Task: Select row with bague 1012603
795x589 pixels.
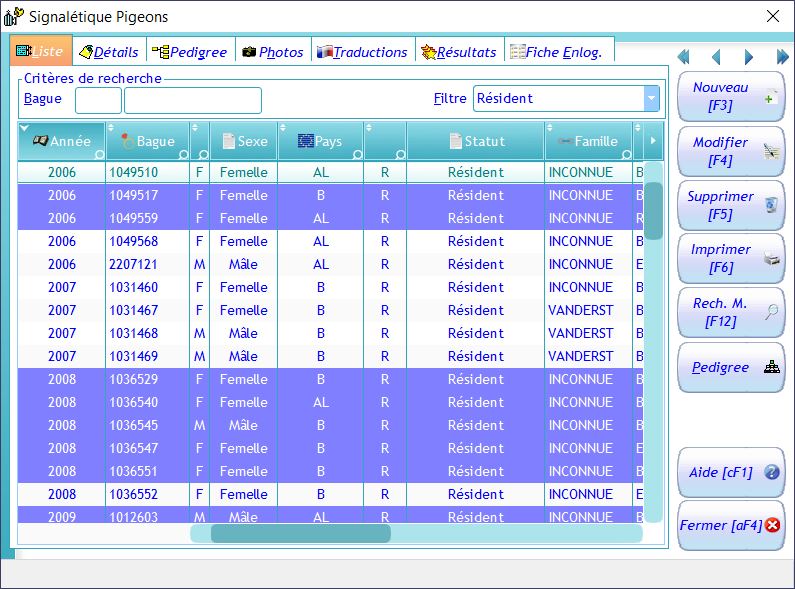Action: pos(331,515)
